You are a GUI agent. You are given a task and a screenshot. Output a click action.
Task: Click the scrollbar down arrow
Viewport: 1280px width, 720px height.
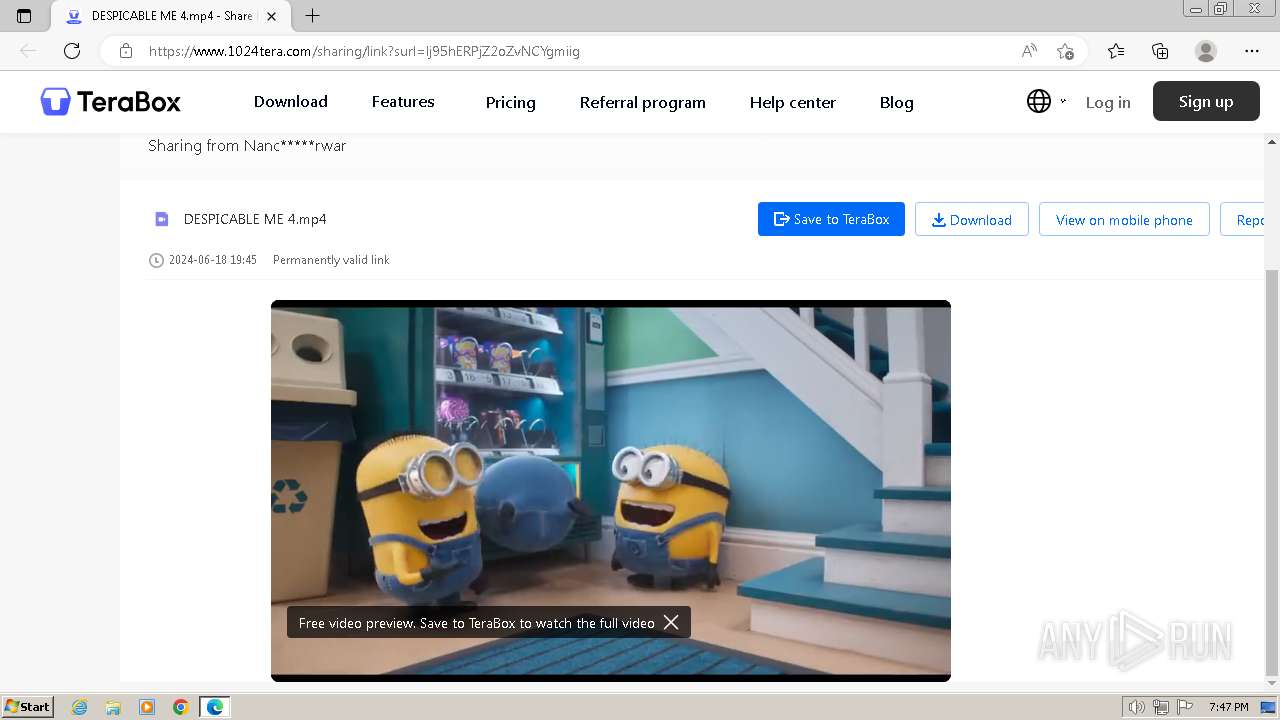[1272, 682]
